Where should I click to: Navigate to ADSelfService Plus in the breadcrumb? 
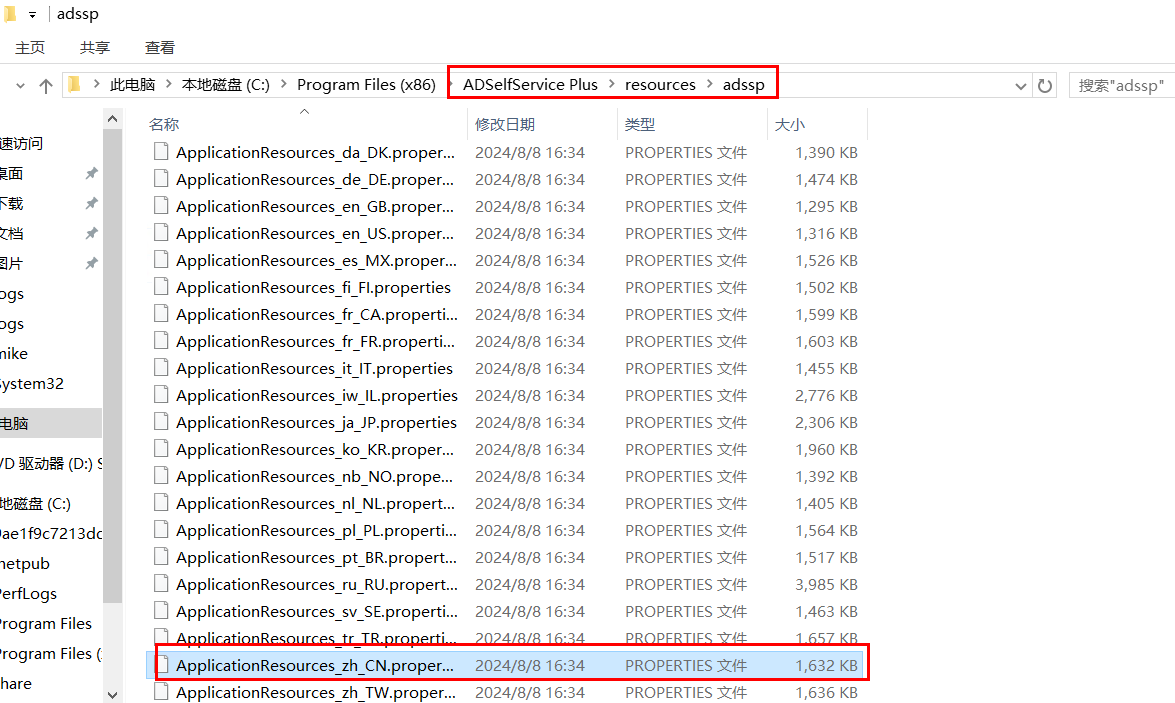tap(531, 85)
